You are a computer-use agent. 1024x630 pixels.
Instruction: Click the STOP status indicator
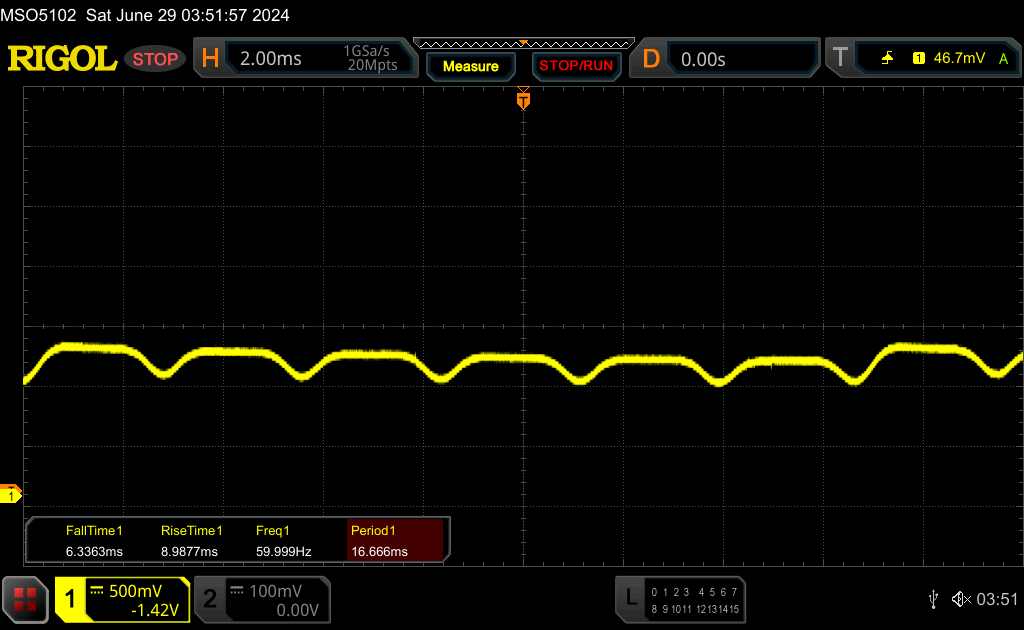click(x=155, y=59)
